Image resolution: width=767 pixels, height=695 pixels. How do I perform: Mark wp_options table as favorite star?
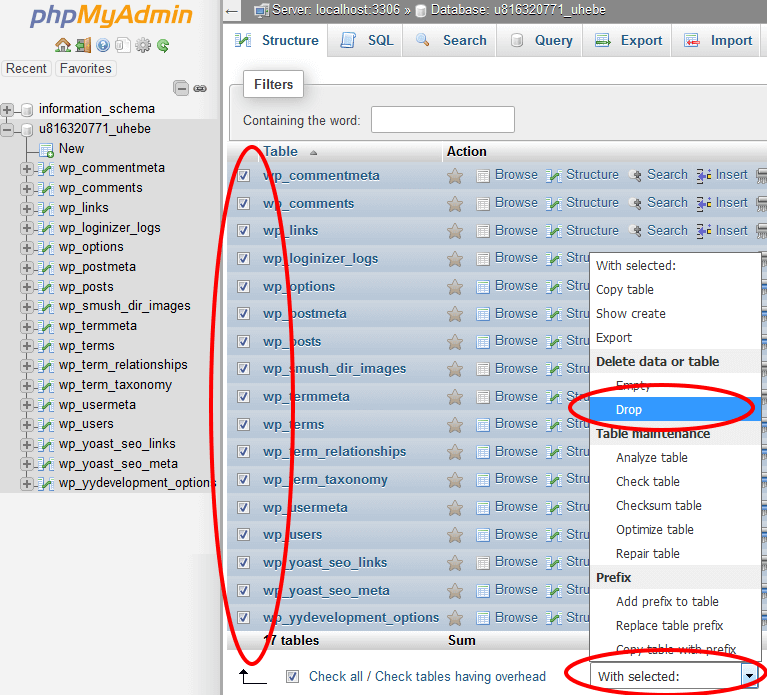click(455, 287)
